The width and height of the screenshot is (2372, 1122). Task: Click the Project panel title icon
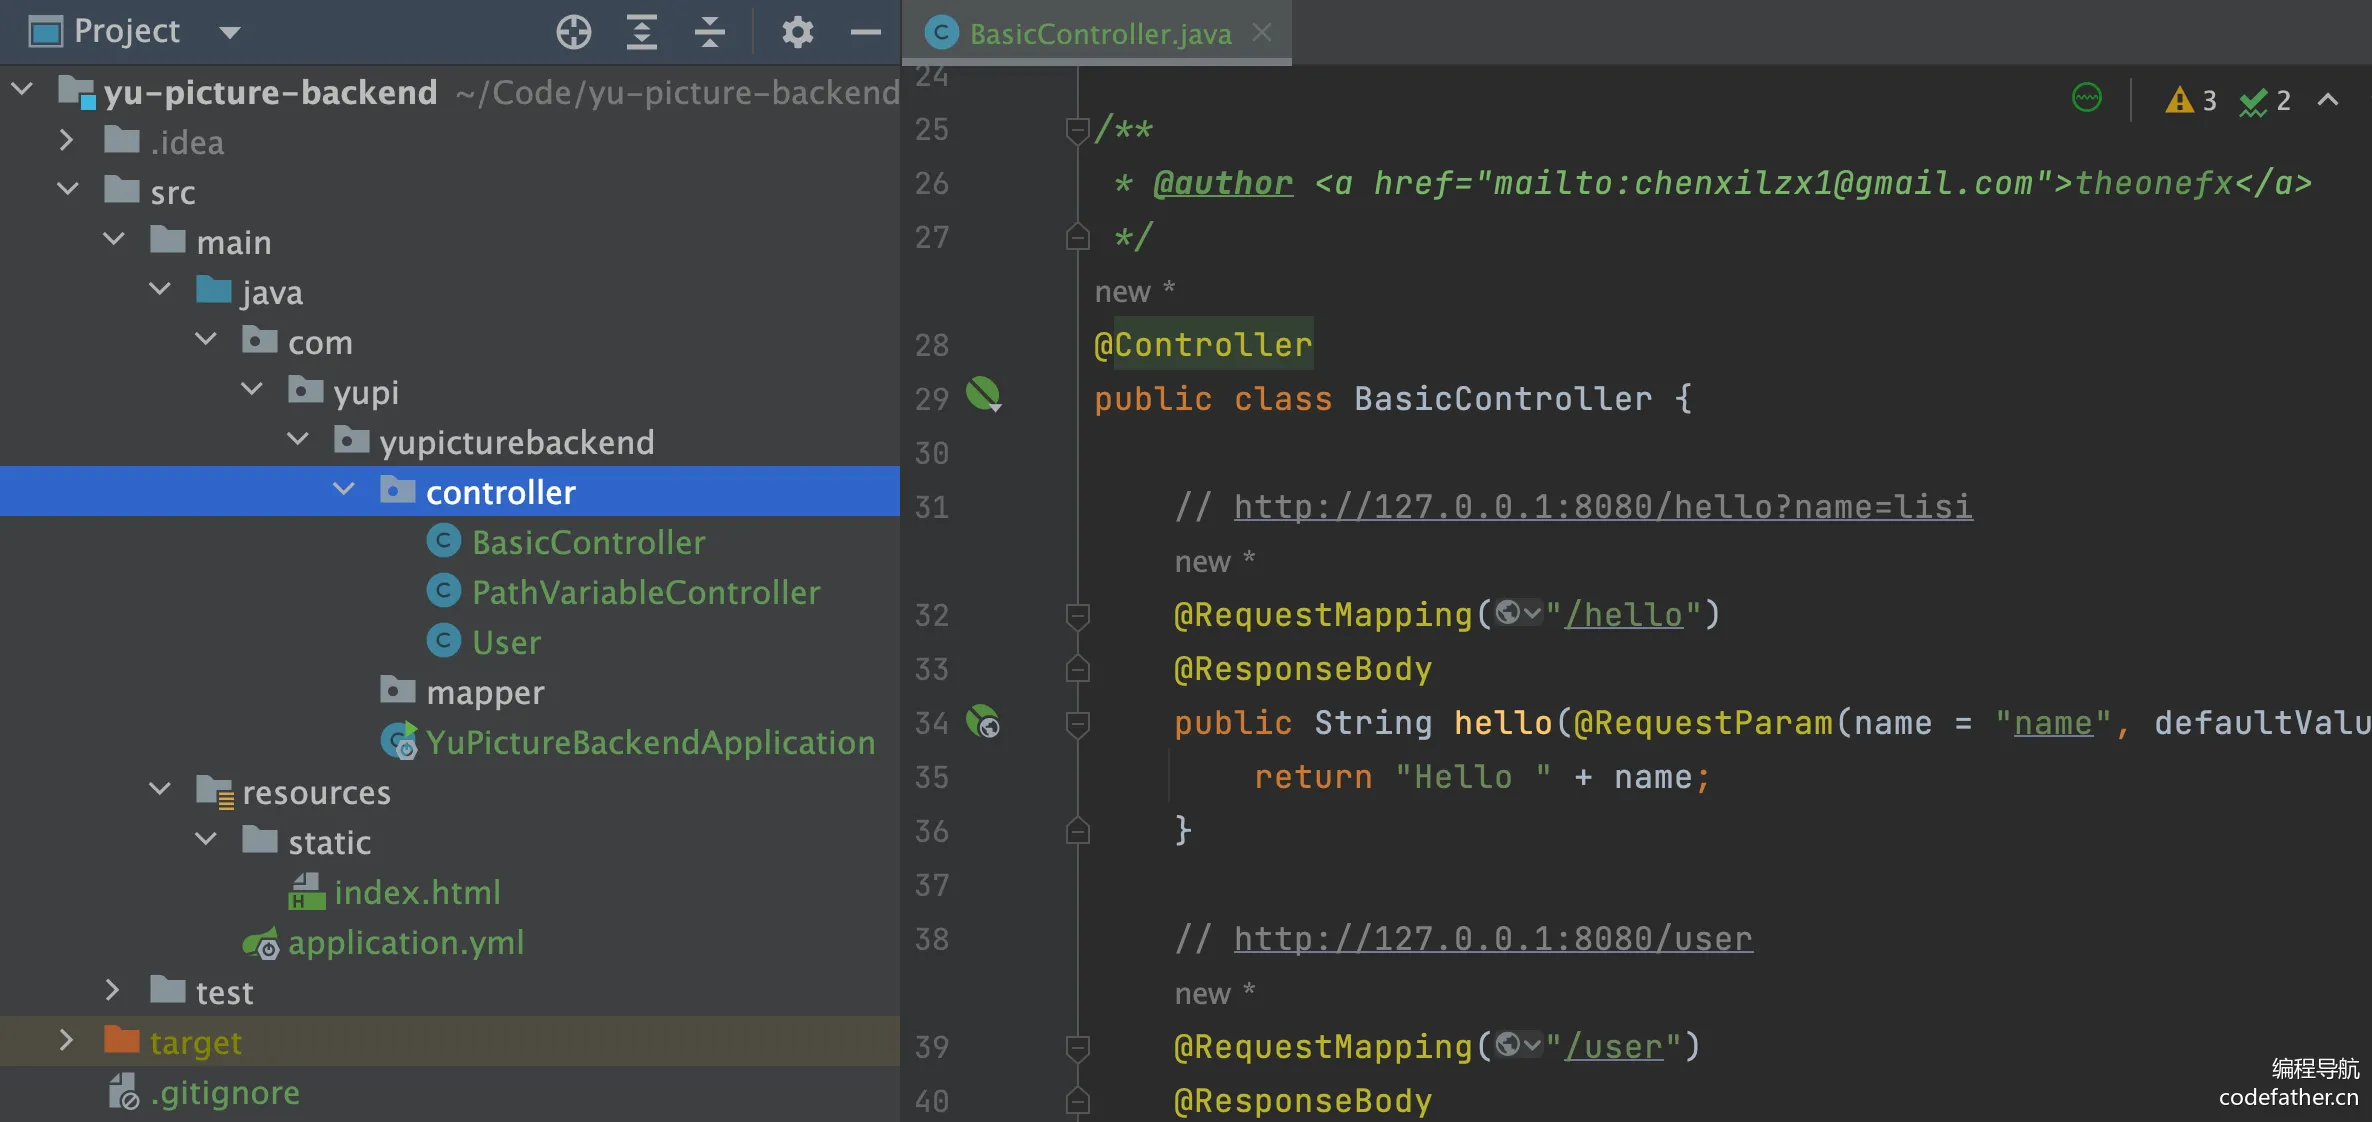click(46, 32)
